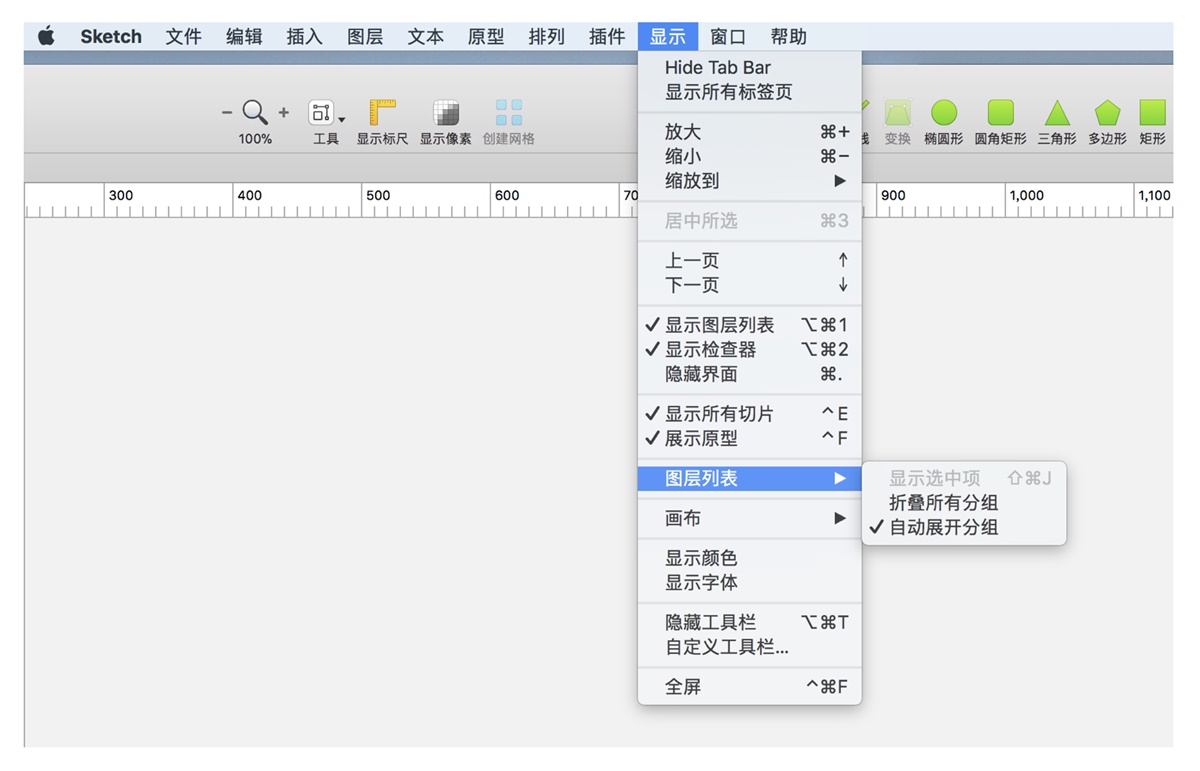Choose 显示字体 menu item
Viewport: 1200px width, 771px height.
(x=749, y=582)
